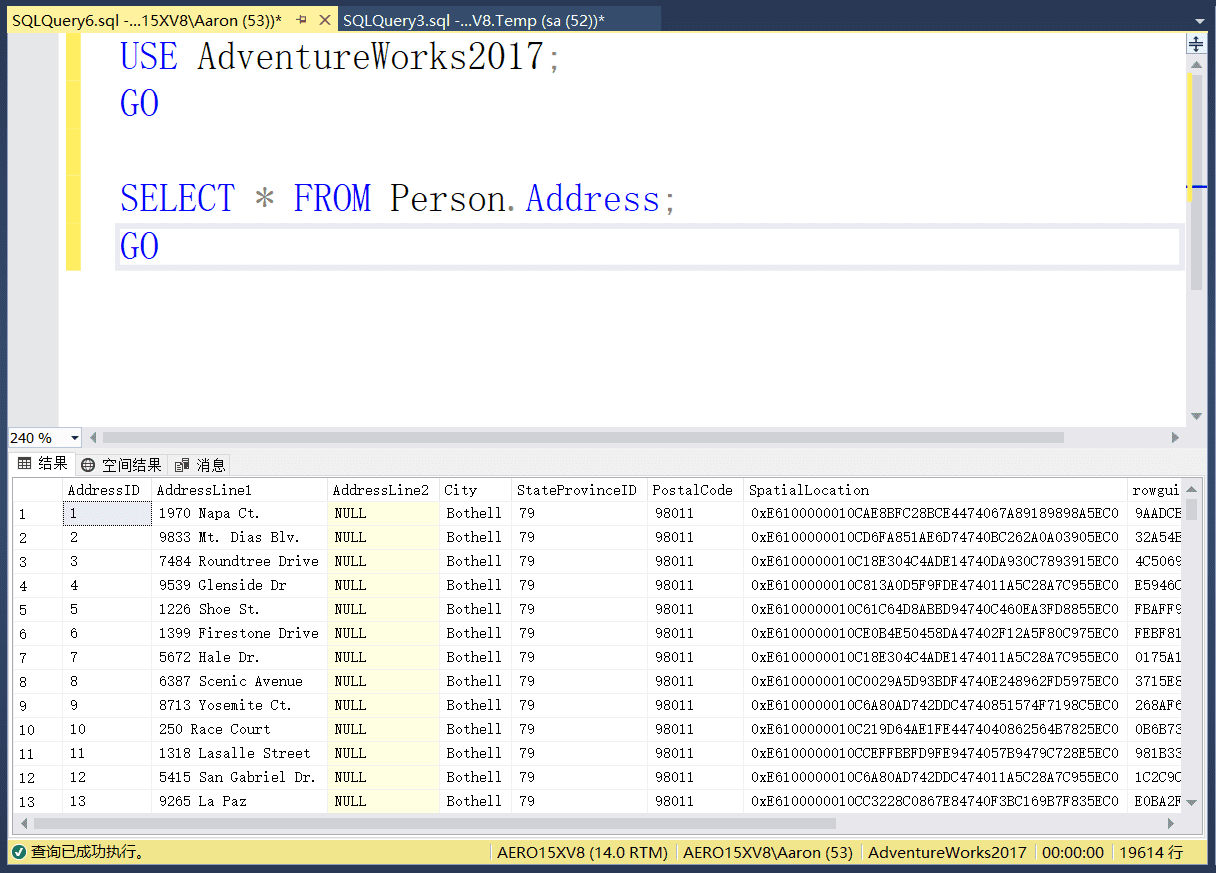Screen dimensions: 1216x873
Task: Click the green query success status icon
Action: [18, 852]
